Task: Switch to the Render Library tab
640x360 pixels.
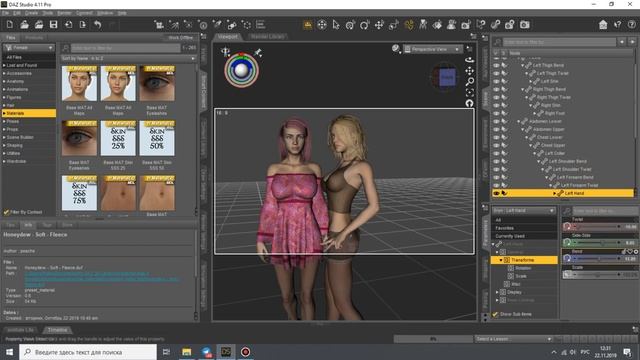Action: point(267,37)
